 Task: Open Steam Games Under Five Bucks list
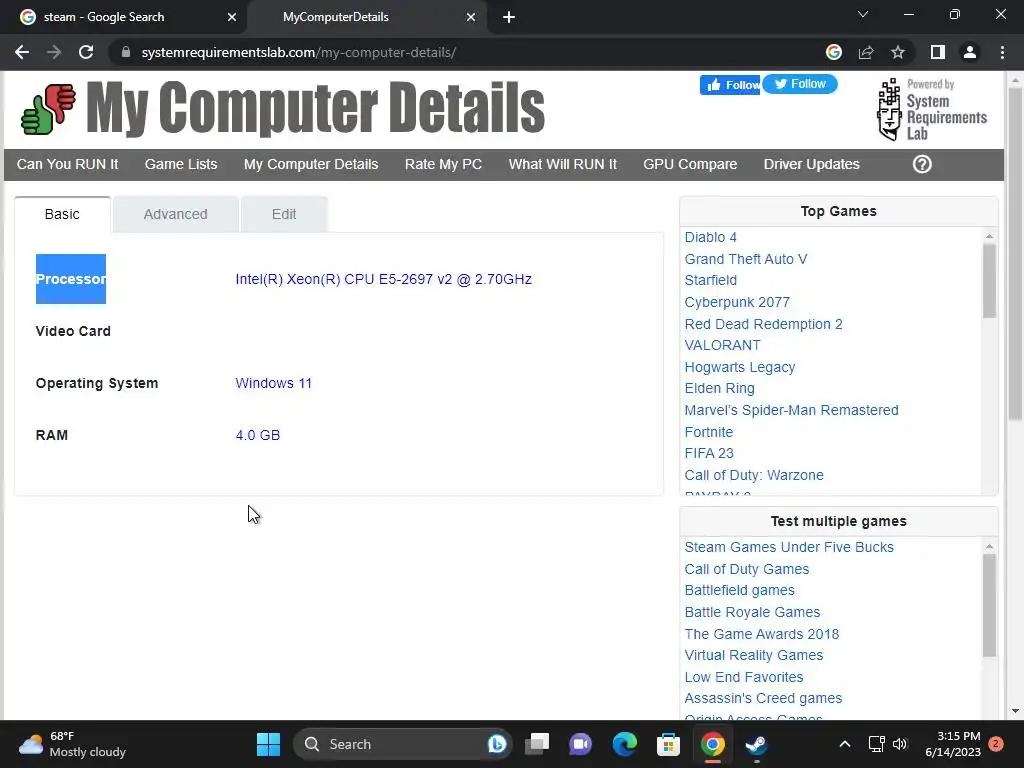tap(789, 547)
